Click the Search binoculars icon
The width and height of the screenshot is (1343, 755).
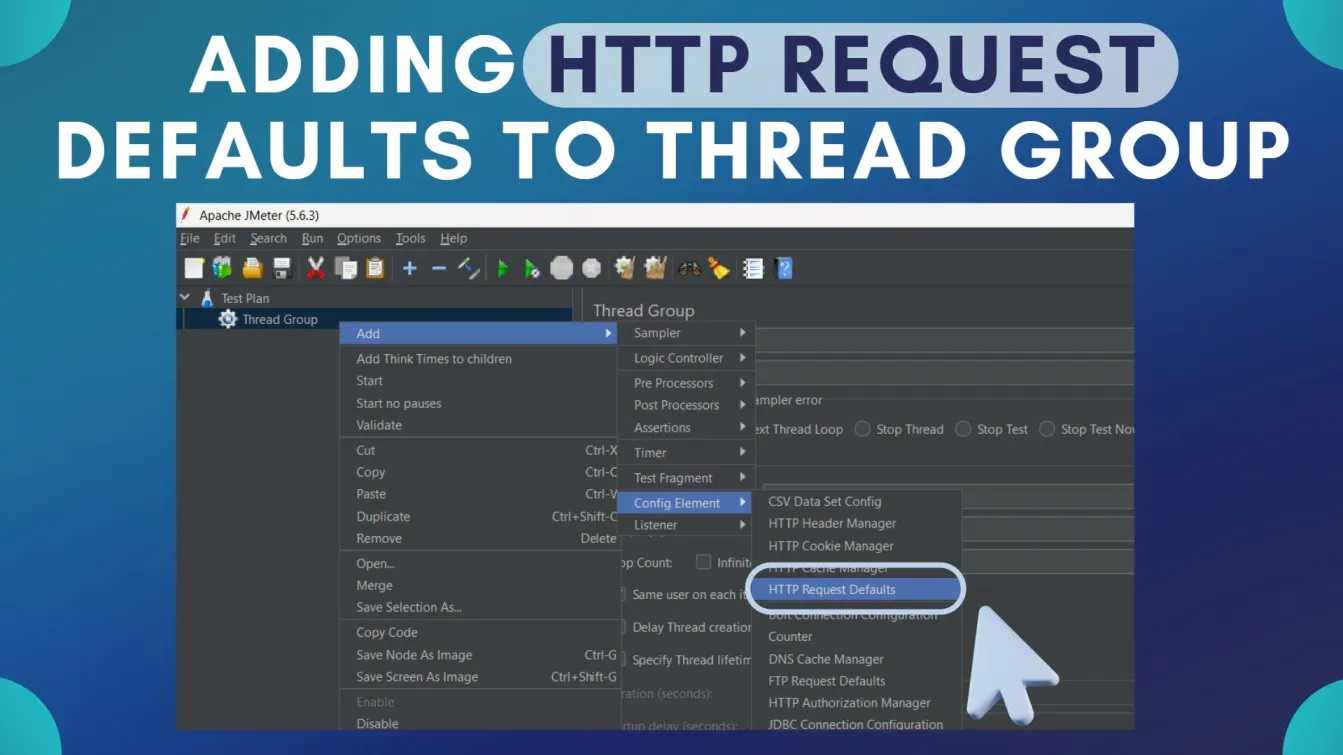[x=689, y=268]
